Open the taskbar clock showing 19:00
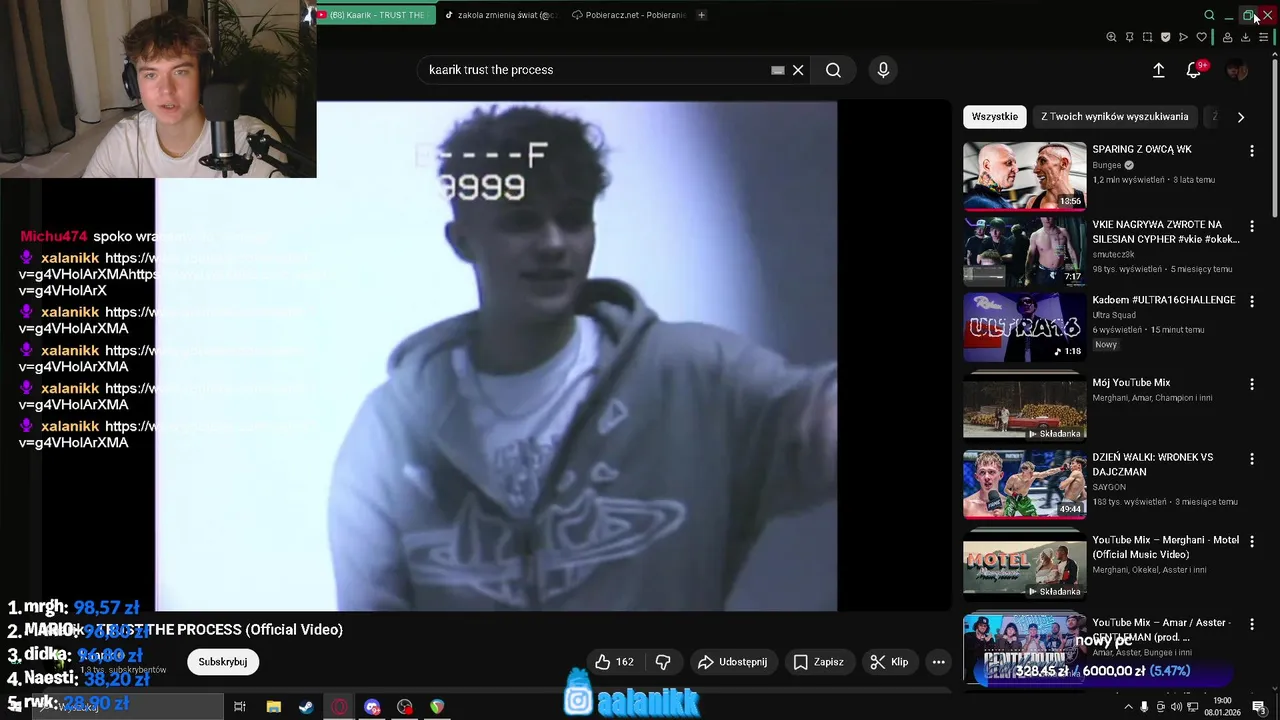Image resolution: width=1280 pixels, height=720 pixels. tap(1222, 707)
